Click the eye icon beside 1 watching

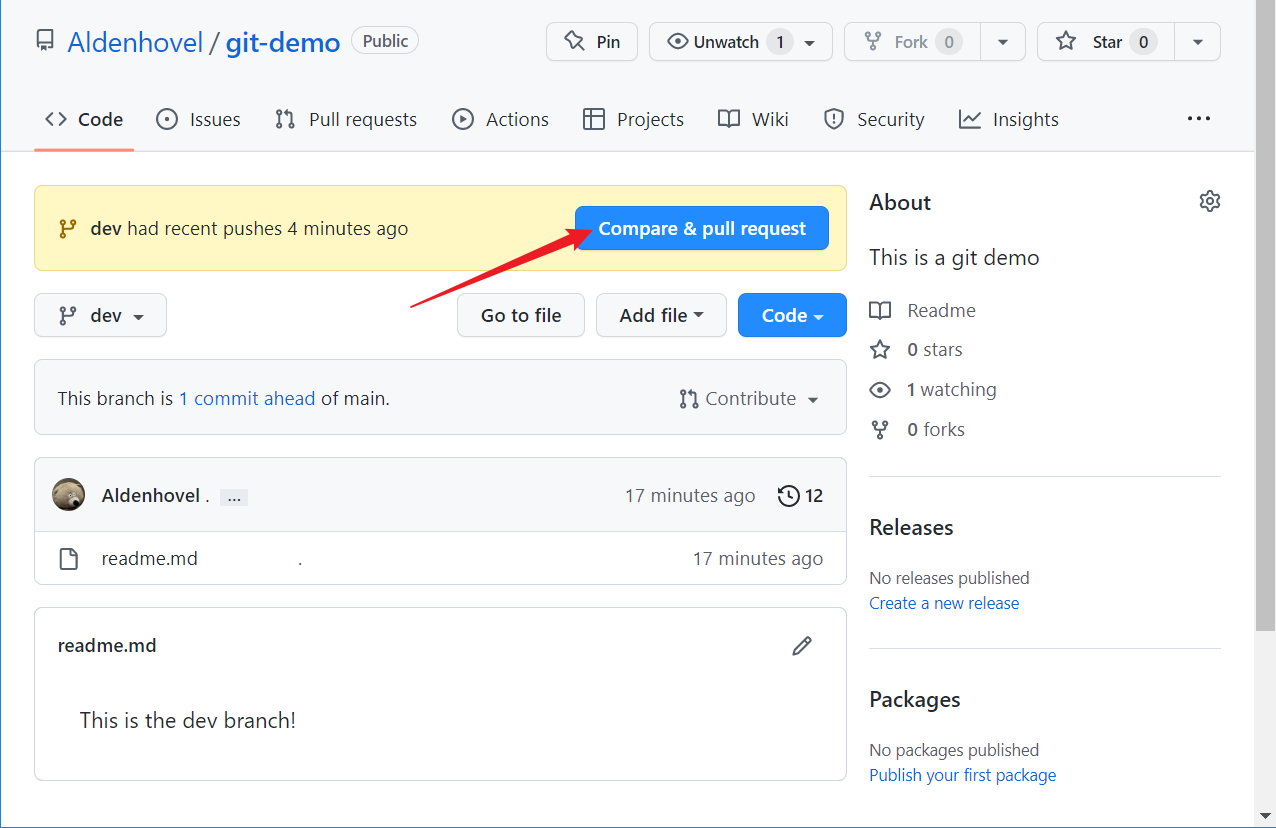[x=880, y=389]
